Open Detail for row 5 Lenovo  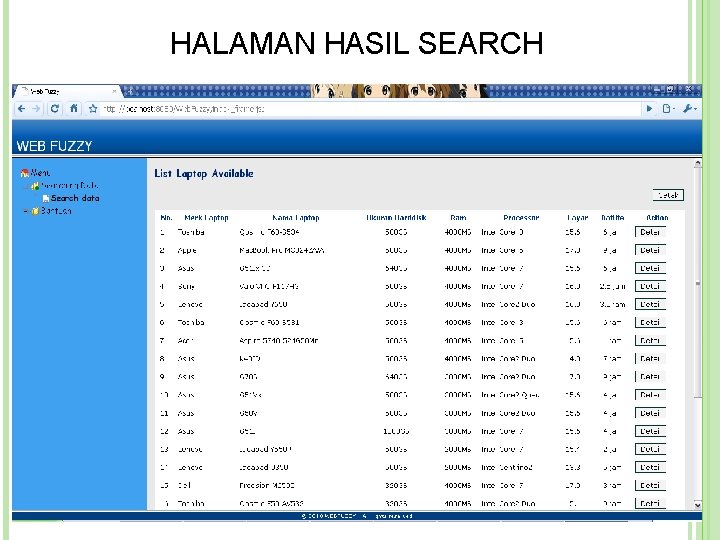pos(650,304)
